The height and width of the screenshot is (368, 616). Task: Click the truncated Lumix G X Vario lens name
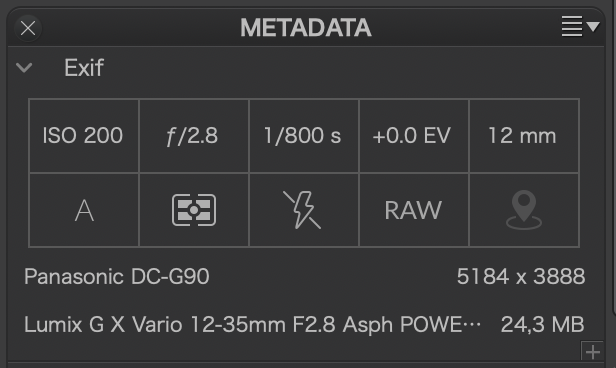pyautogui.click(x=252, y=325)
